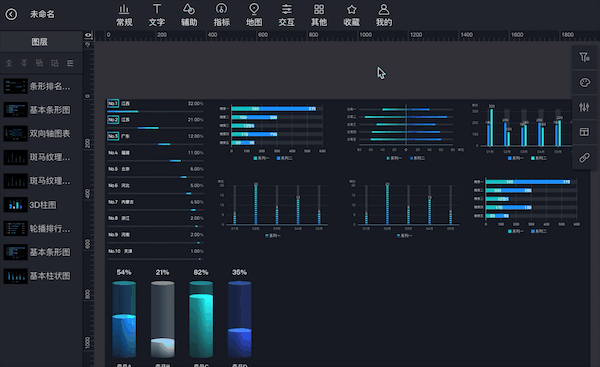Viewport: 600px width, 367px height.
Task: Click the 3D柱图 layer thumbnail
Action: click(15, 205)
